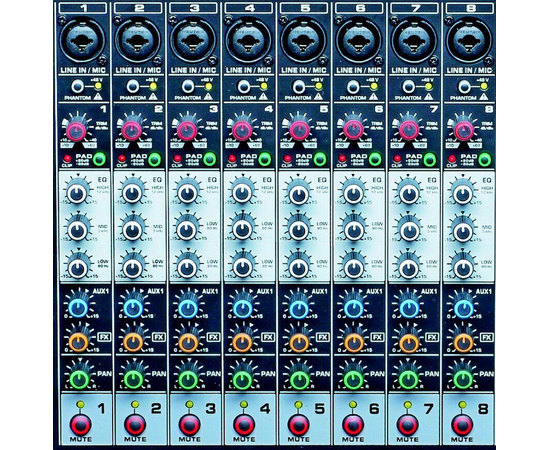Click the green PAN knob on channel 5
This screenshot has width=550, height=450.
coord(300,379)
